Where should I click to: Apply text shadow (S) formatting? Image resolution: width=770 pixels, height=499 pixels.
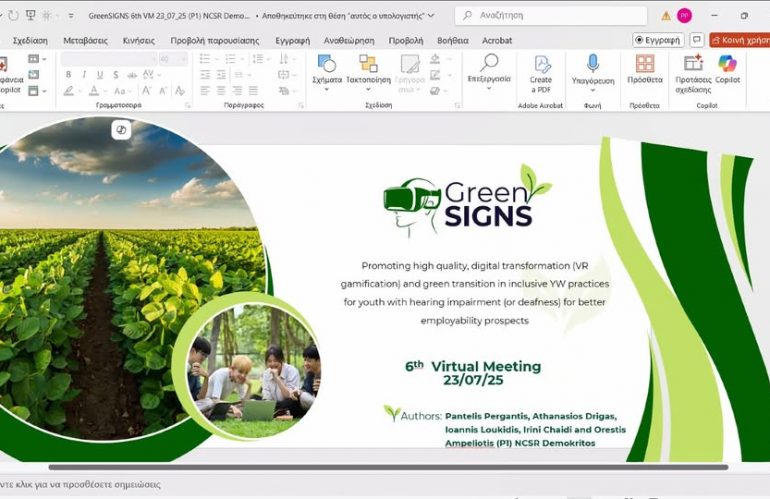pyautogui.click(x=115, y=75)
